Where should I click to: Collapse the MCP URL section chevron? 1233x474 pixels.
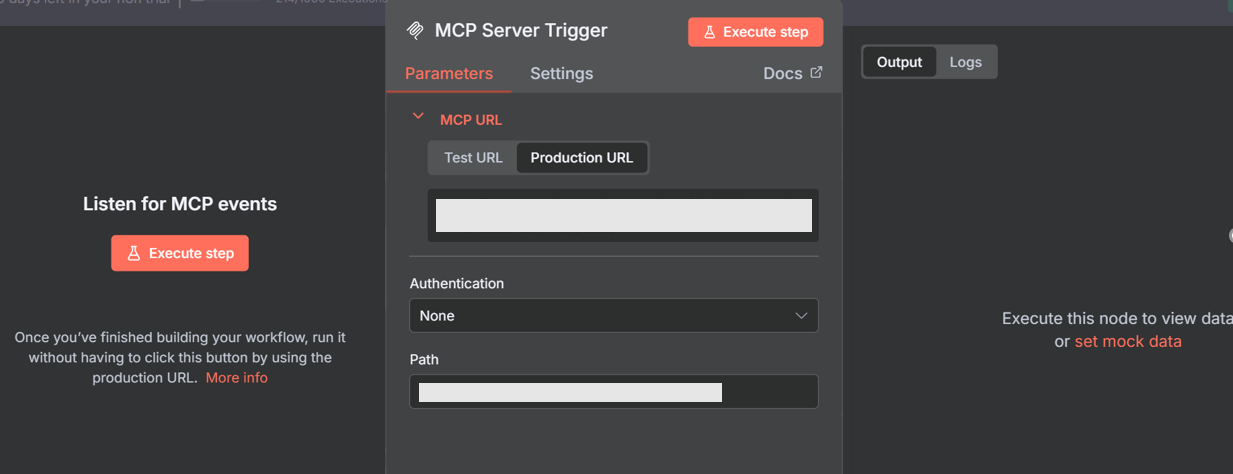(418, 118)
